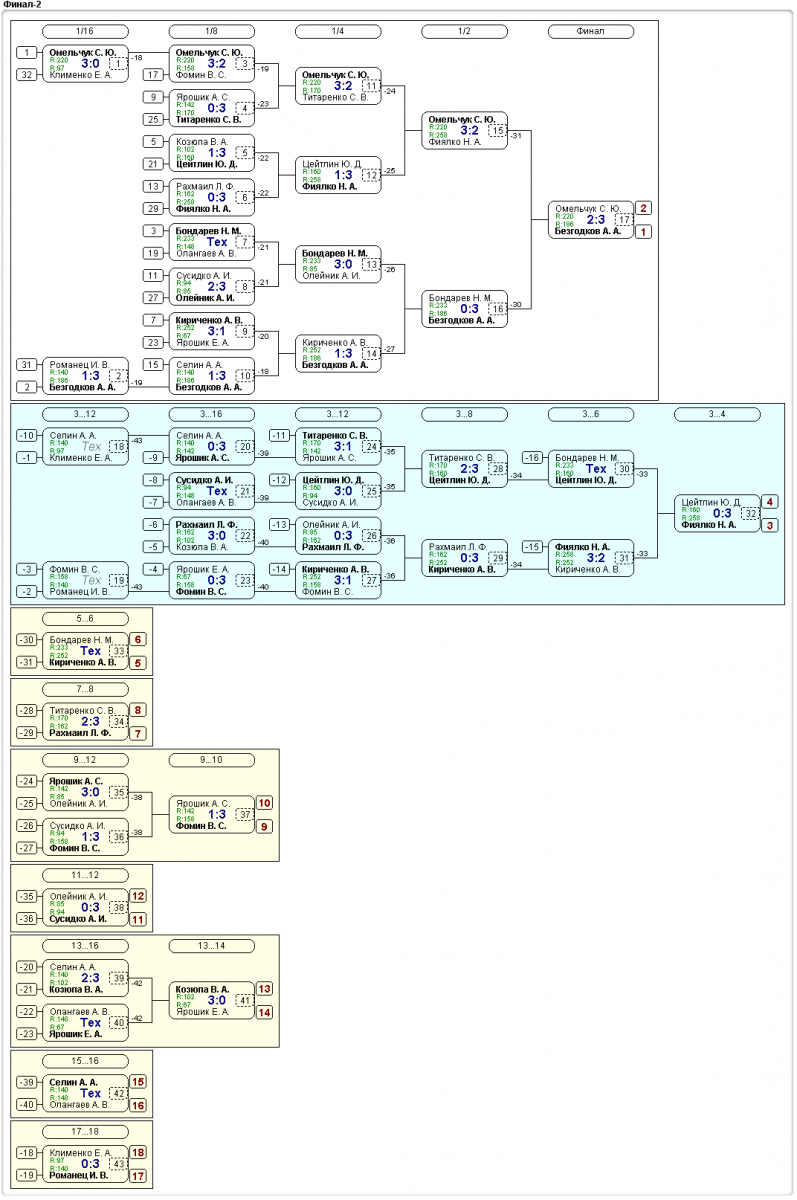Click the "13...14" bracket header
Screen dimensions: 797x1200
(212, 945)
